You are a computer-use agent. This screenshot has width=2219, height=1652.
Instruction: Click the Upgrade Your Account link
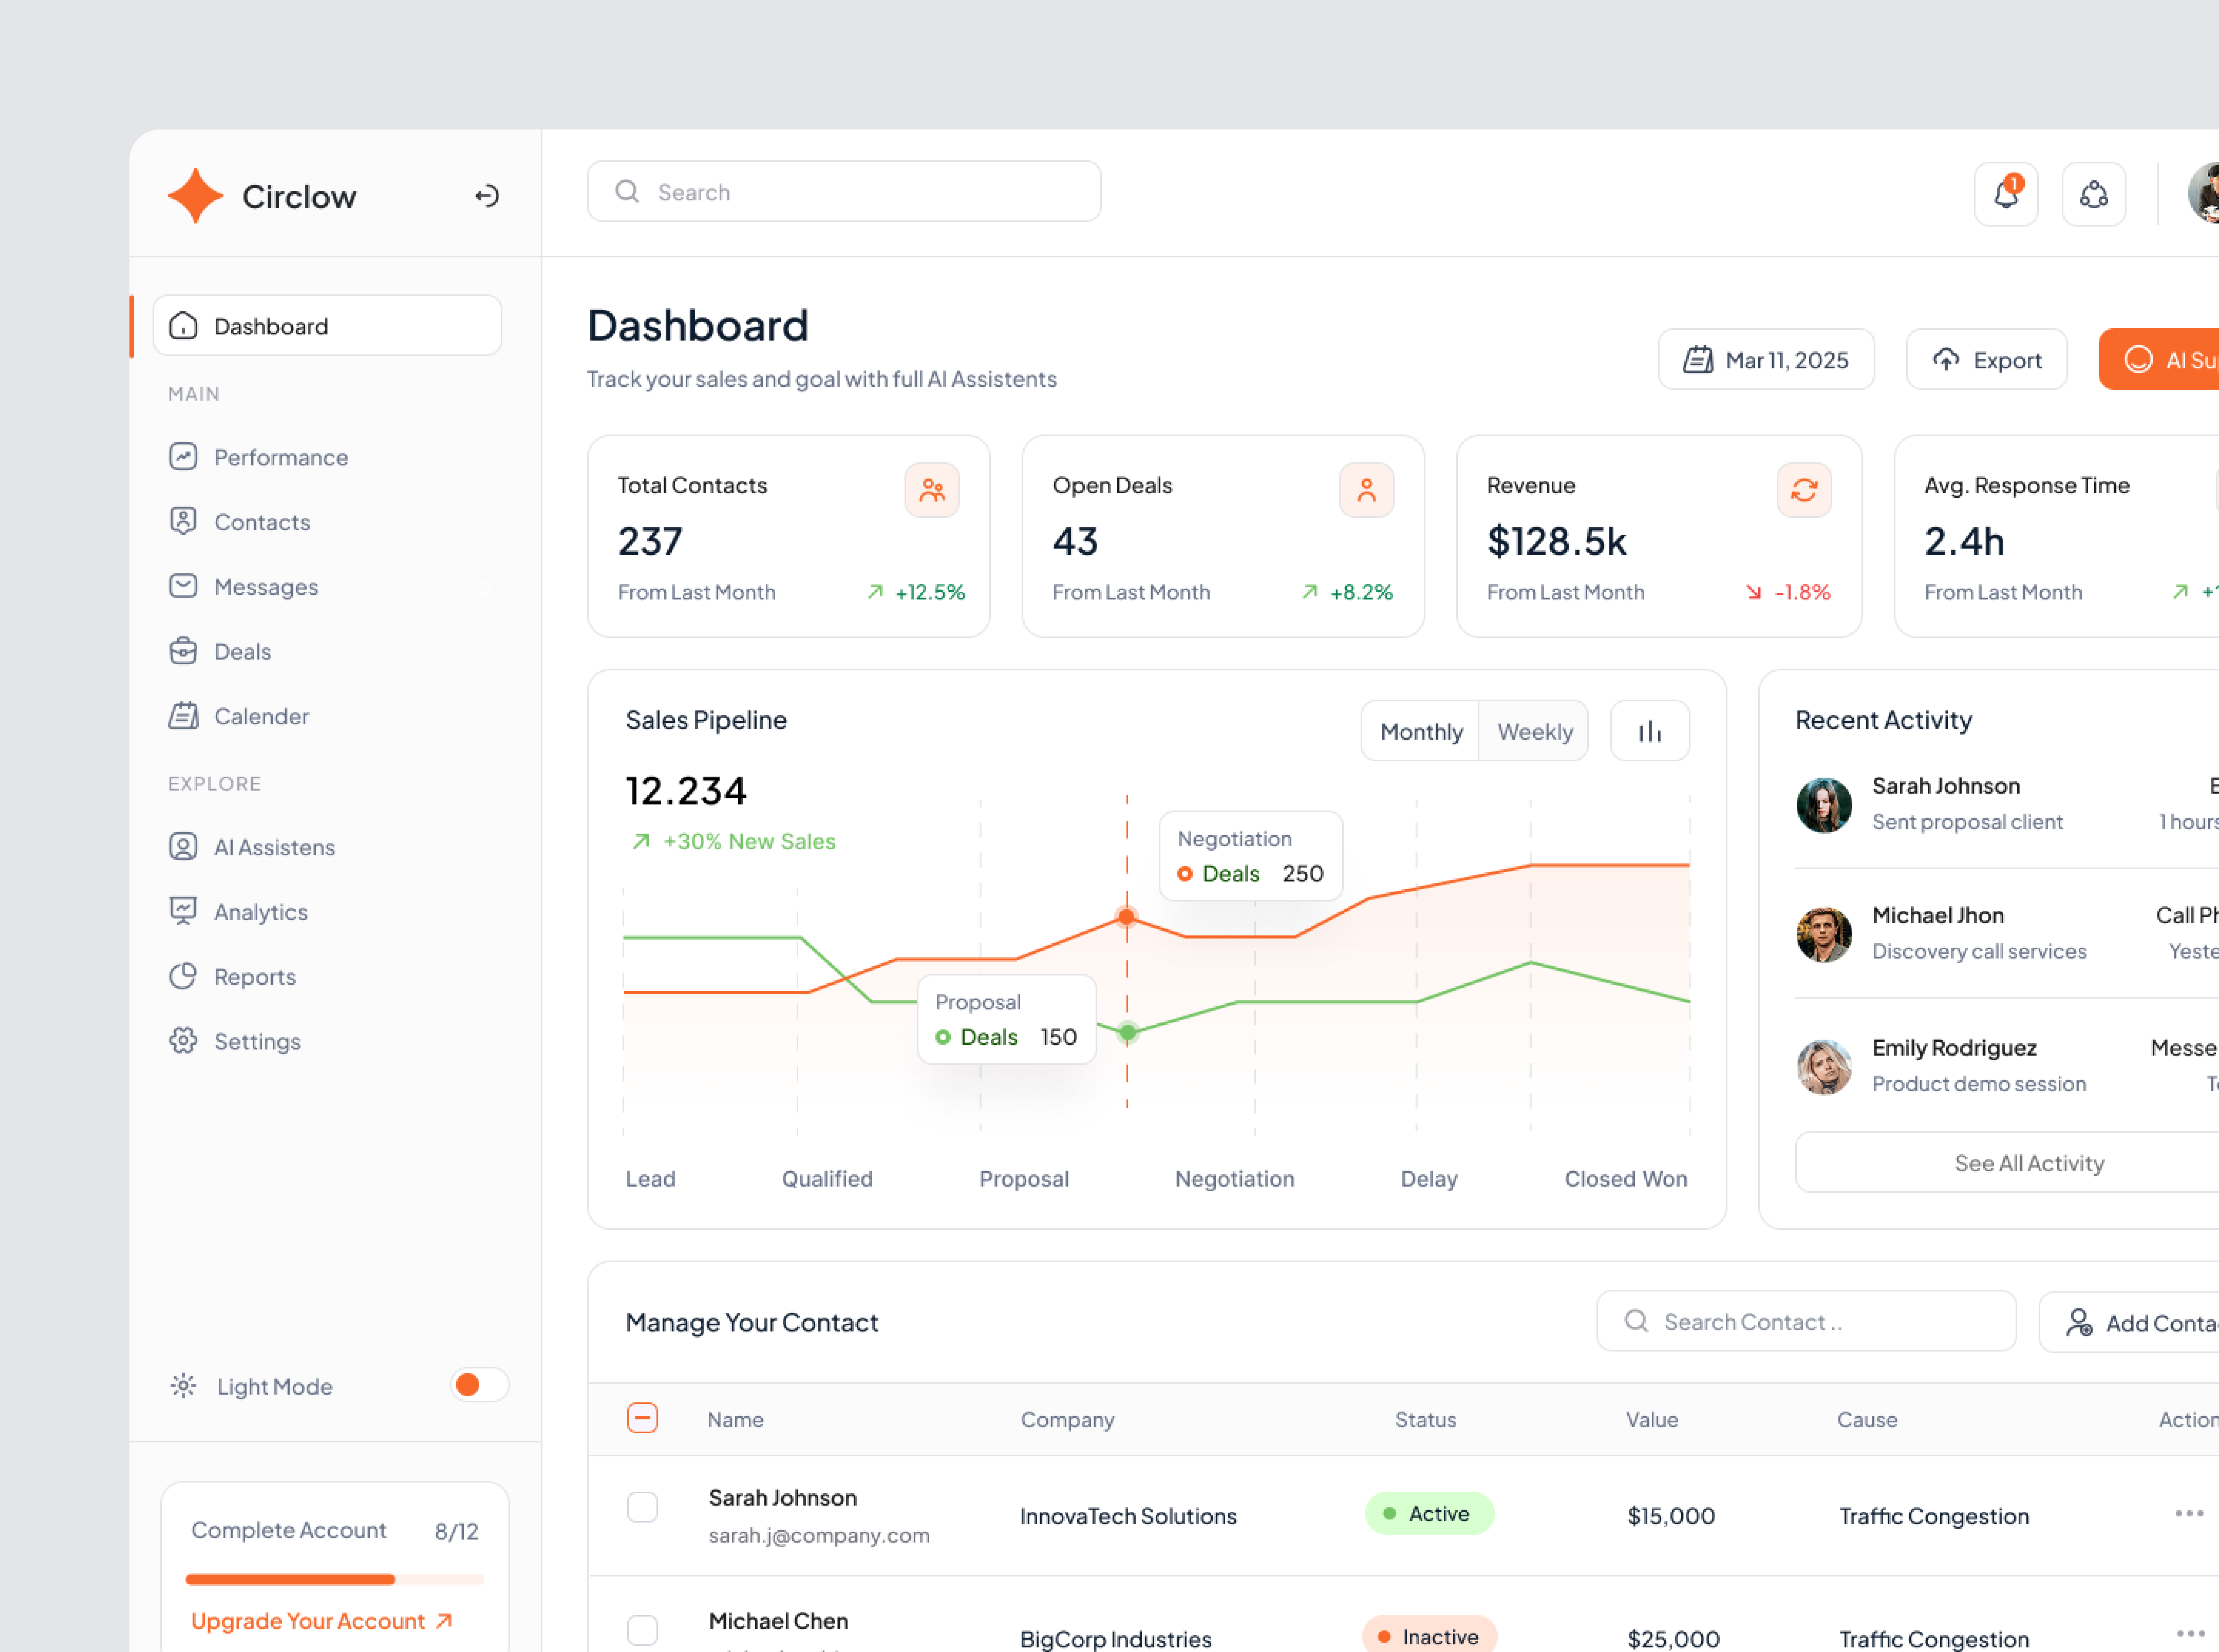click(320, 1620)
